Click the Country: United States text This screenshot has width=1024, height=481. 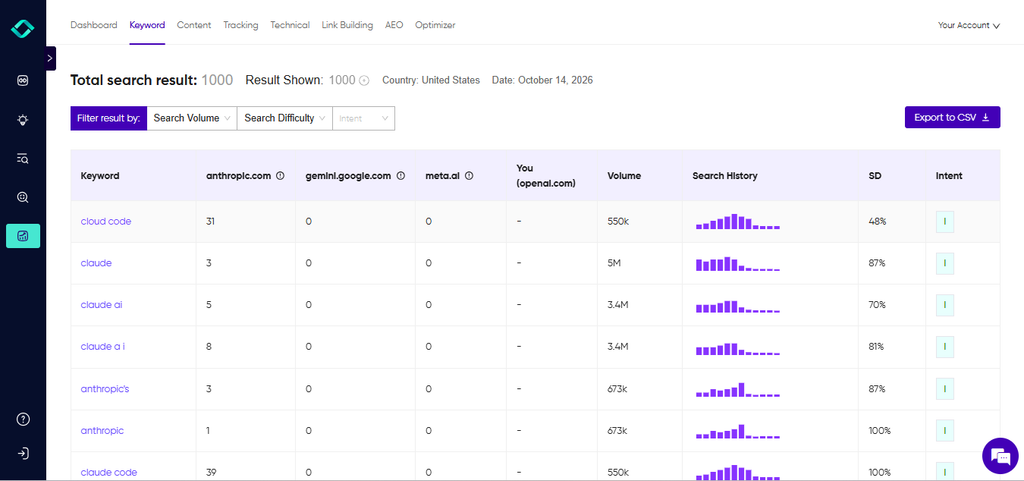pos(431,80)
